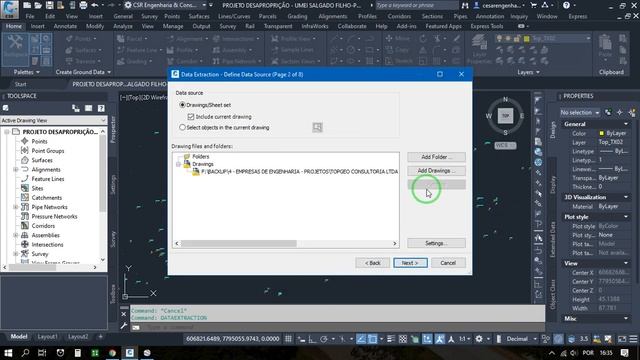The width and height of the screenshot is (640, 360).
Task: Click the Plot printer icon in quick access toolbar
Action: click(83, 5)
